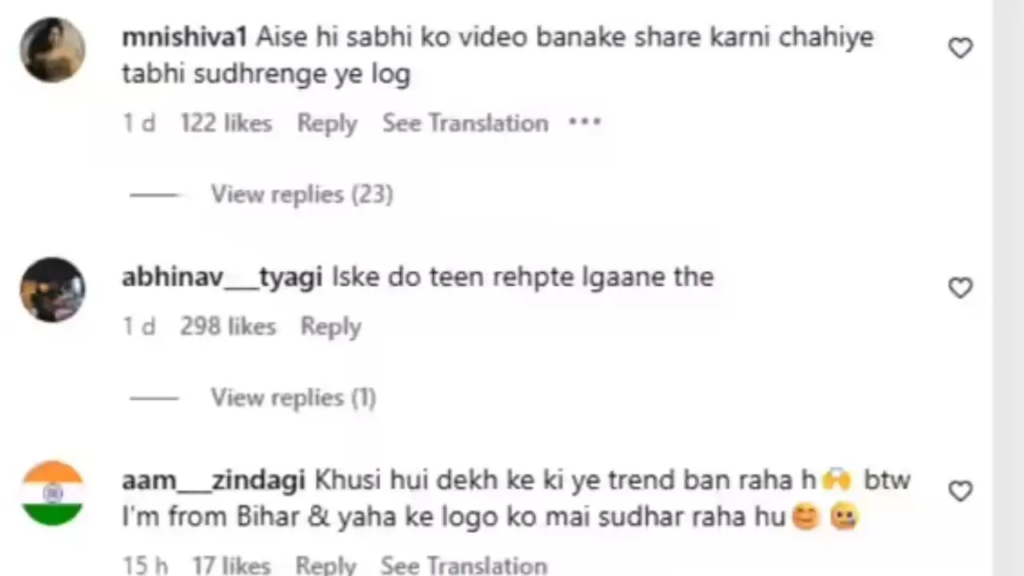The image size is (1024, 576).
Task: See Translation of aam__zindagi's comment
Action: [x=464, y=565]
